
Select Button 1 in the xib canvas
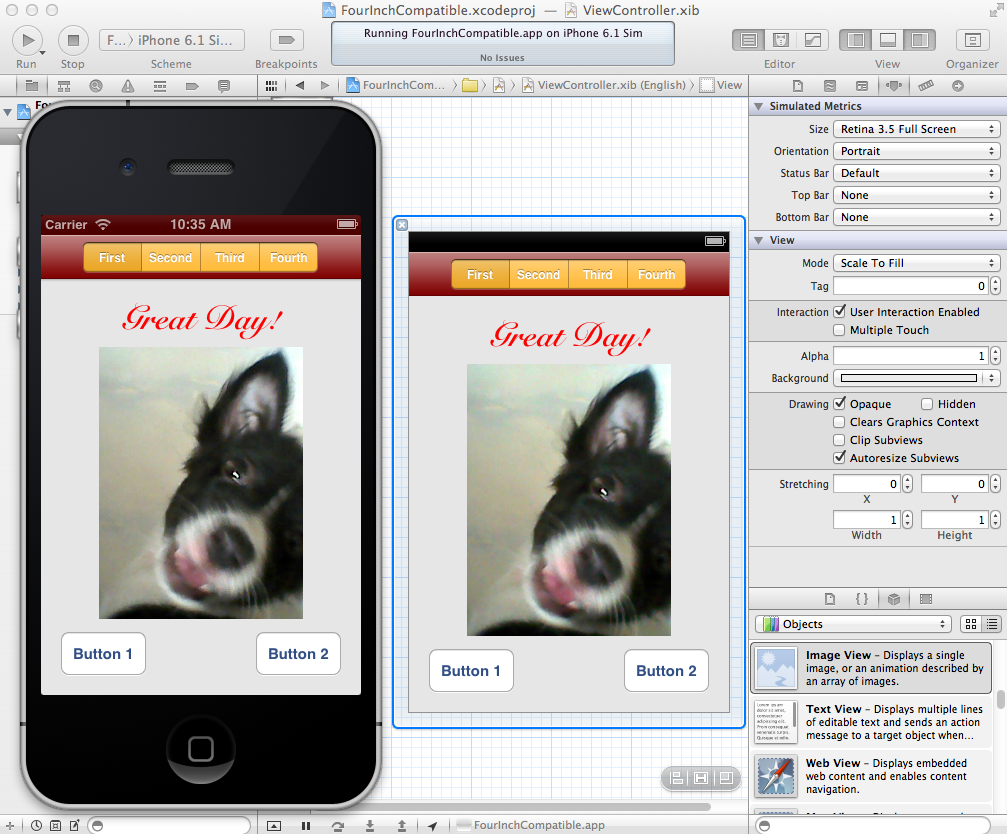click(471, 671)
